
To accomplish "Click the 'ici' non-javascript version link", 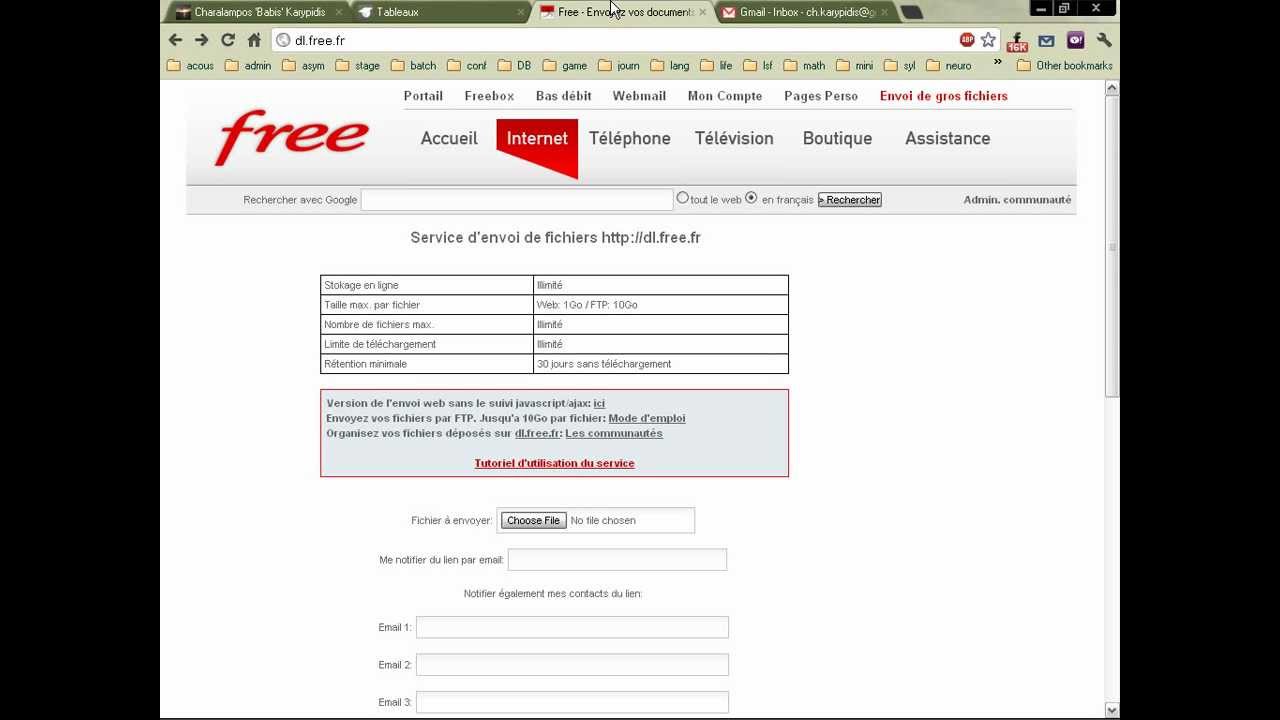I will [599, 403].
